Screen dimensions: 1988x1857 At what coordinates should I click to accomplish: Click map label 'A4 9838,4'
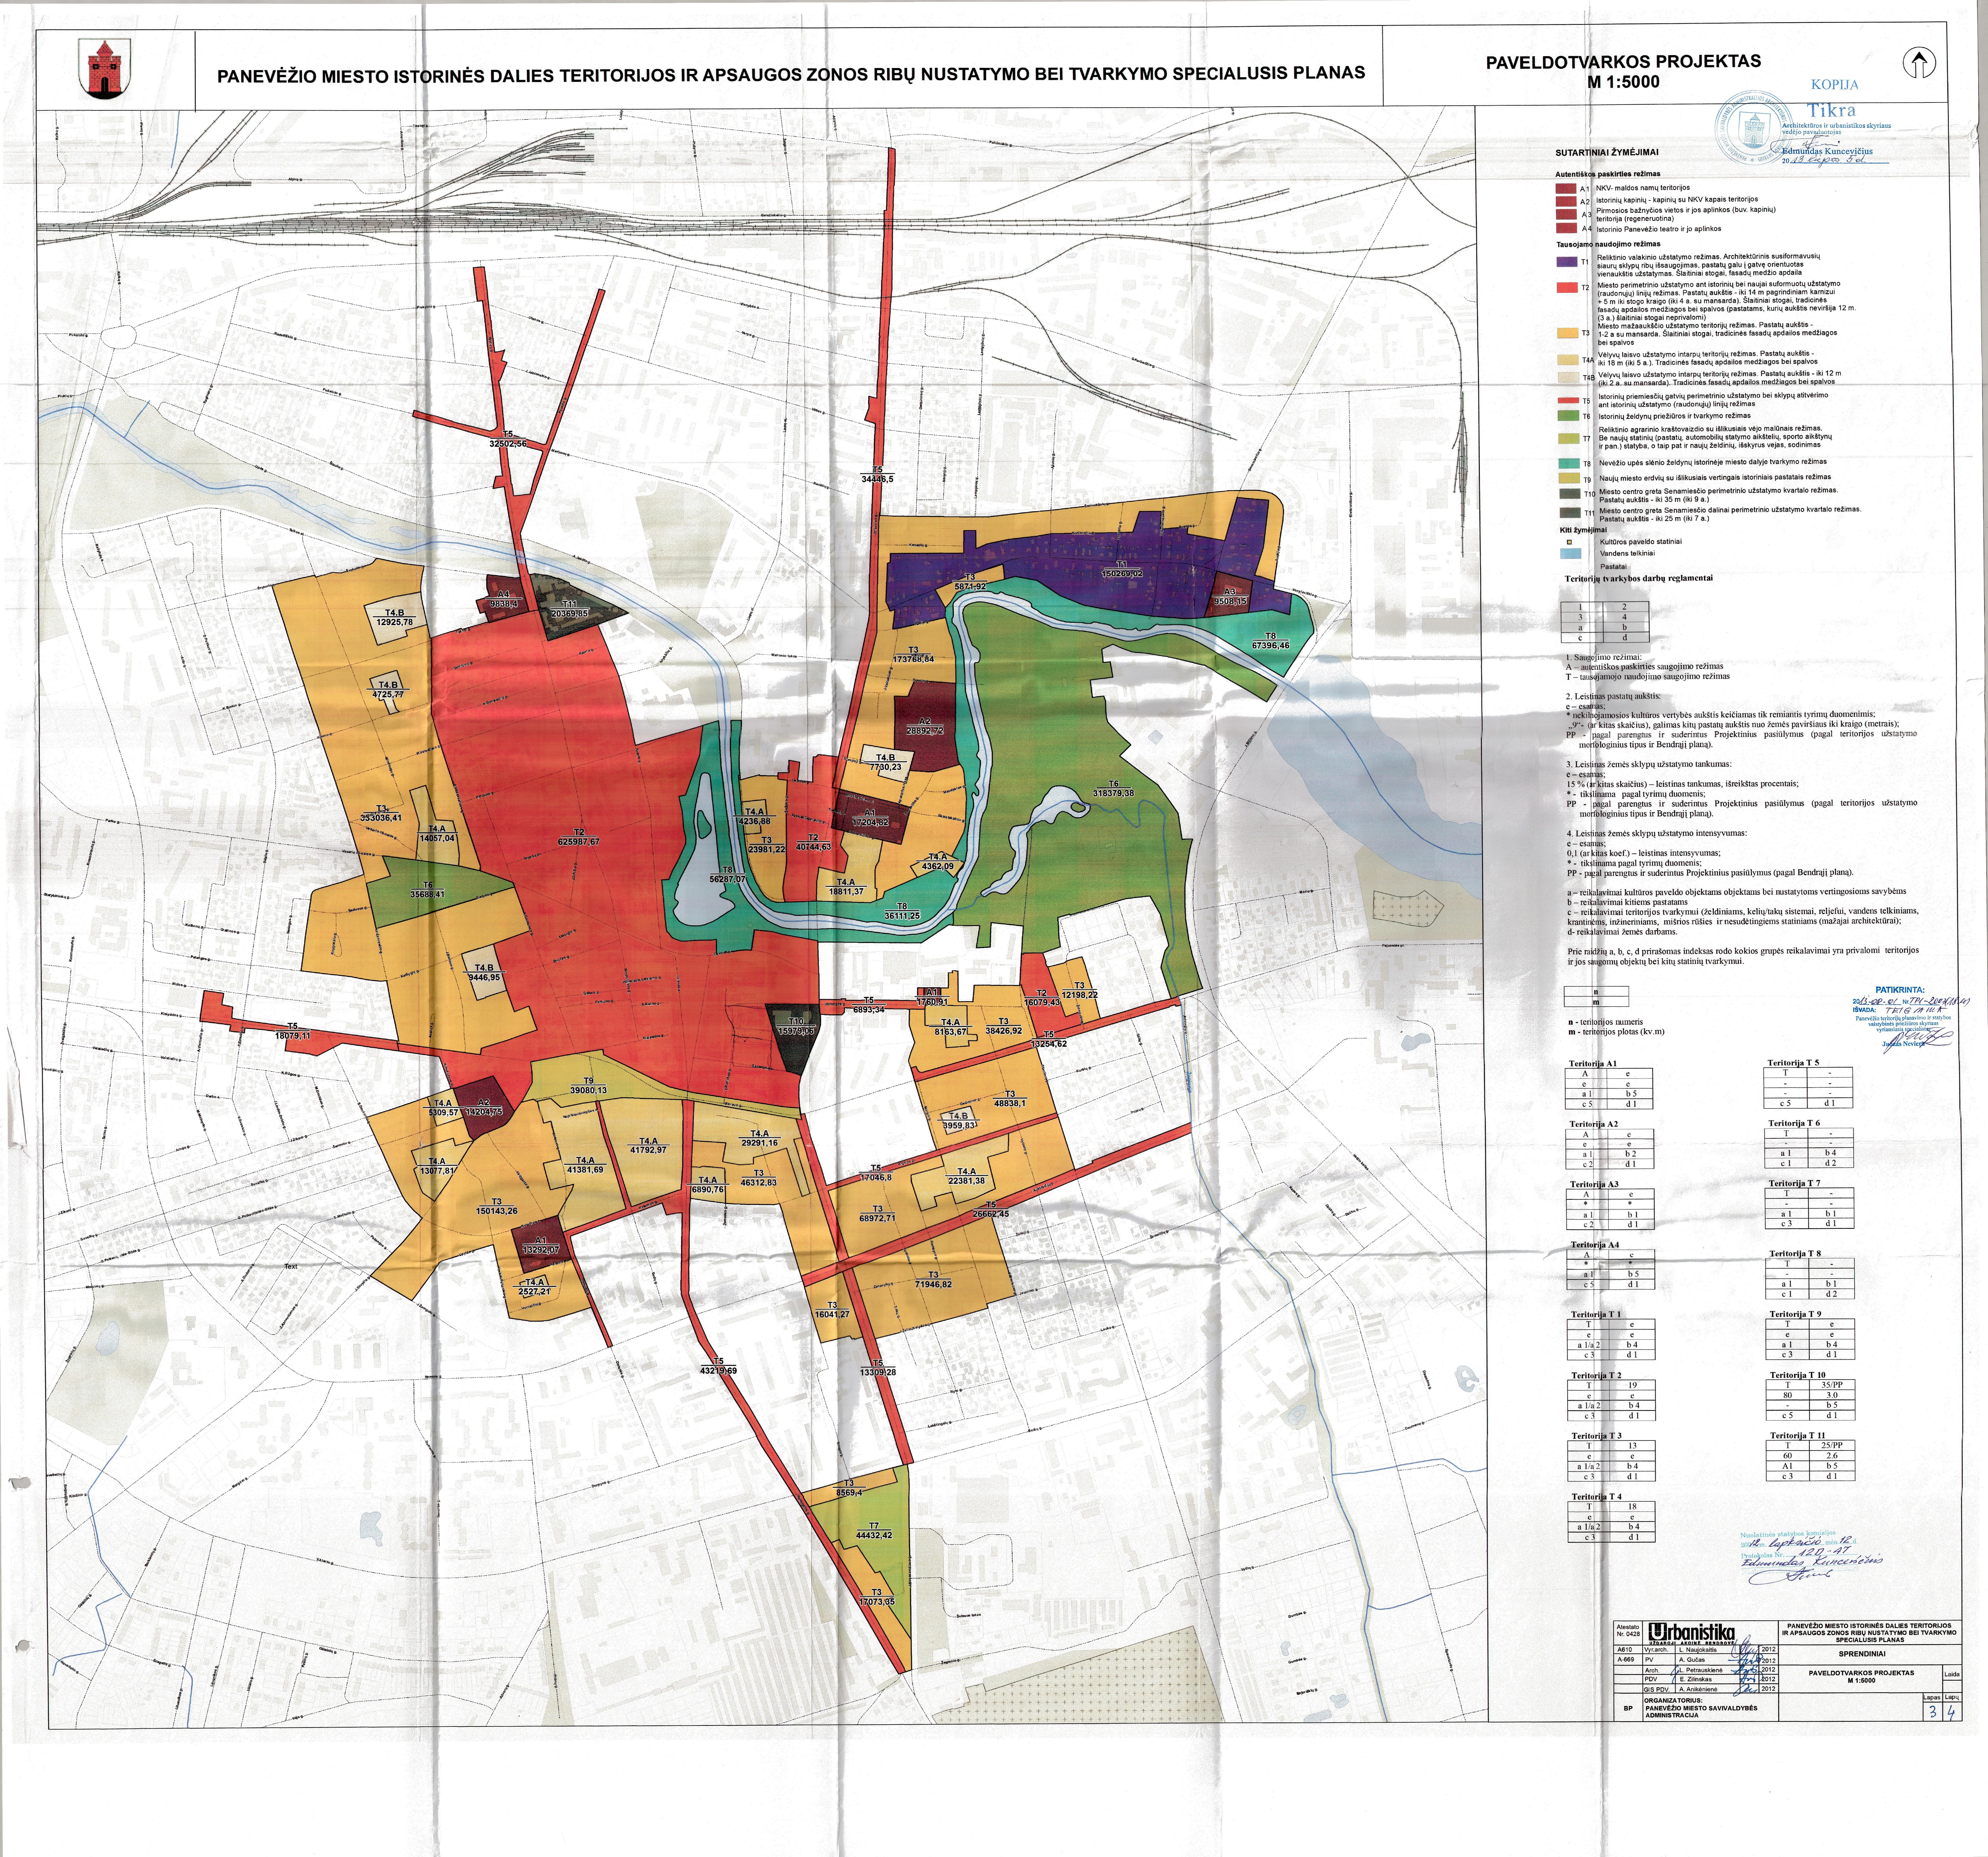pos(504,599)
